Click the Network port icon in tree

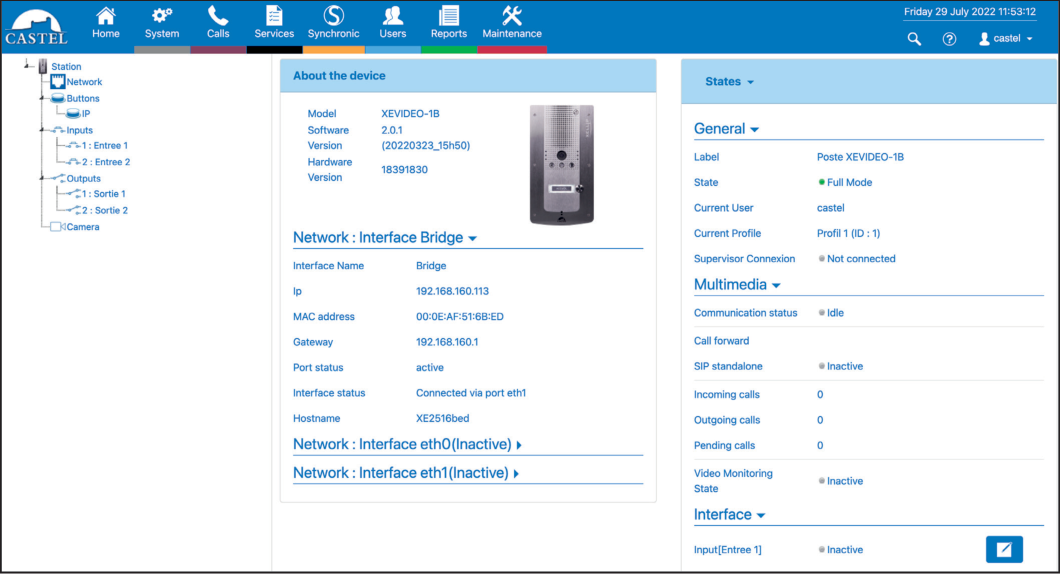(57, 82)
